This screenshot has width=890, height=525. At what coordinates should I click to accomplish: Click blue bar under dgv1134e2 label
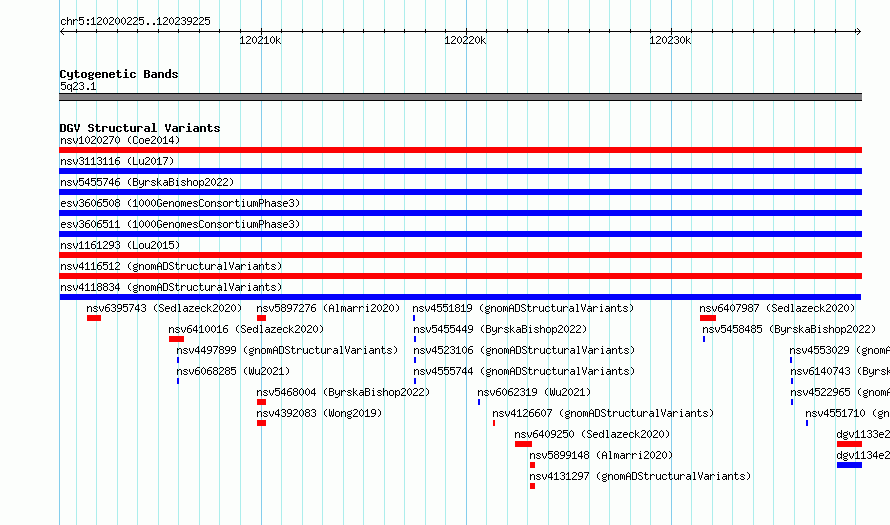tap(849, 465)
